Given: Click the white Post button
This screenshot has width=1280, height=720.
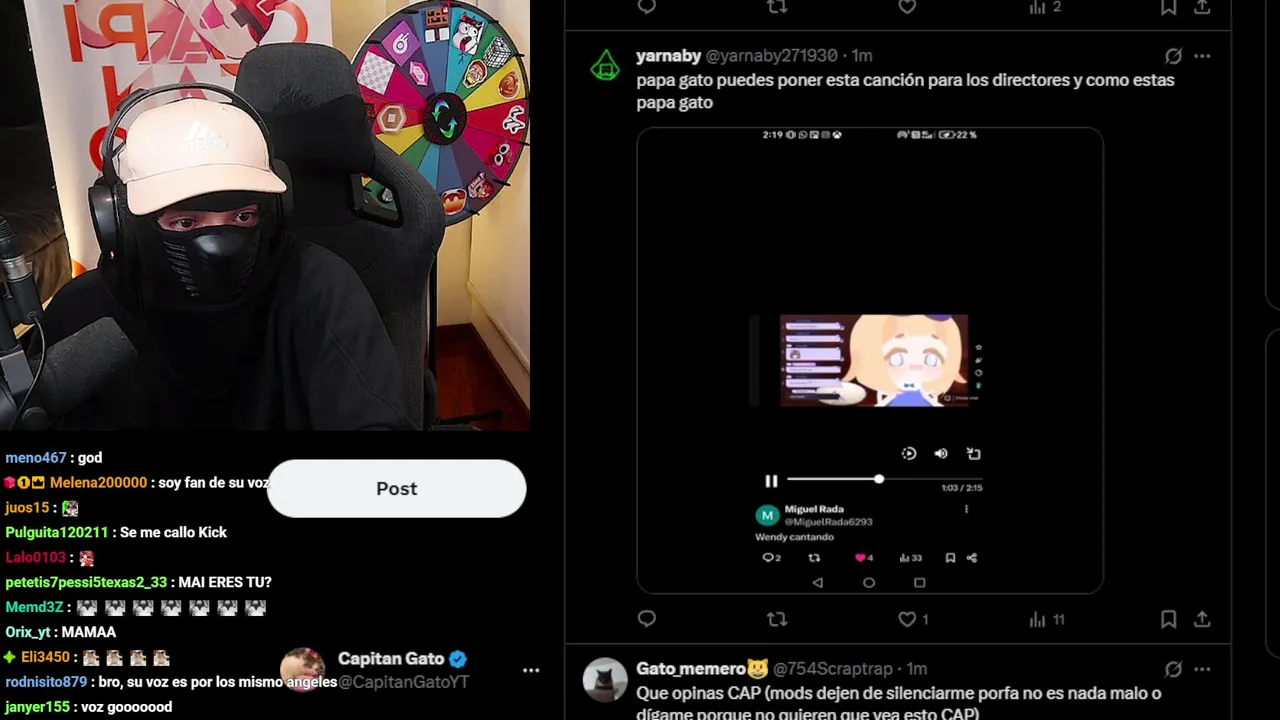Looking at the screenshot, I should [x=397, y=489].
